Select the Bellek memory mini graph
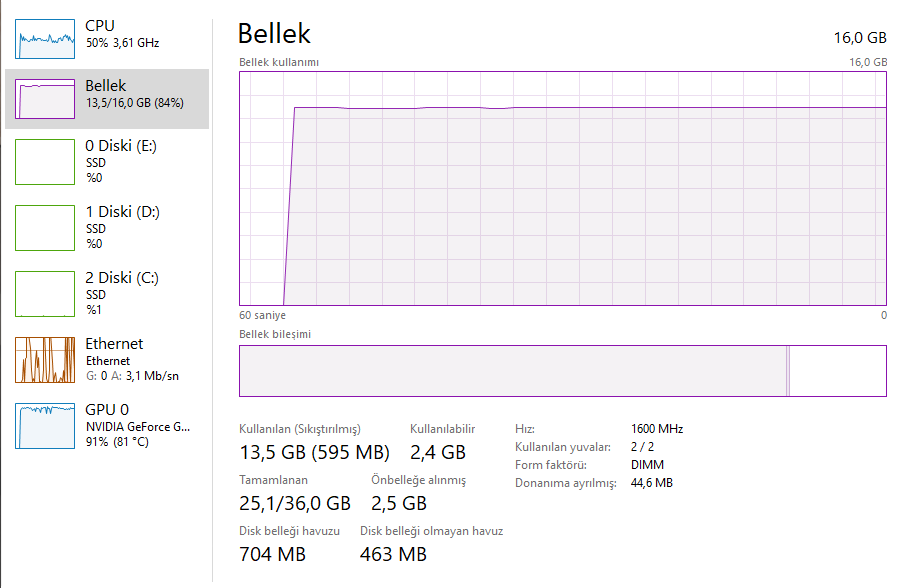911x588 pixels. click(45, 99)
